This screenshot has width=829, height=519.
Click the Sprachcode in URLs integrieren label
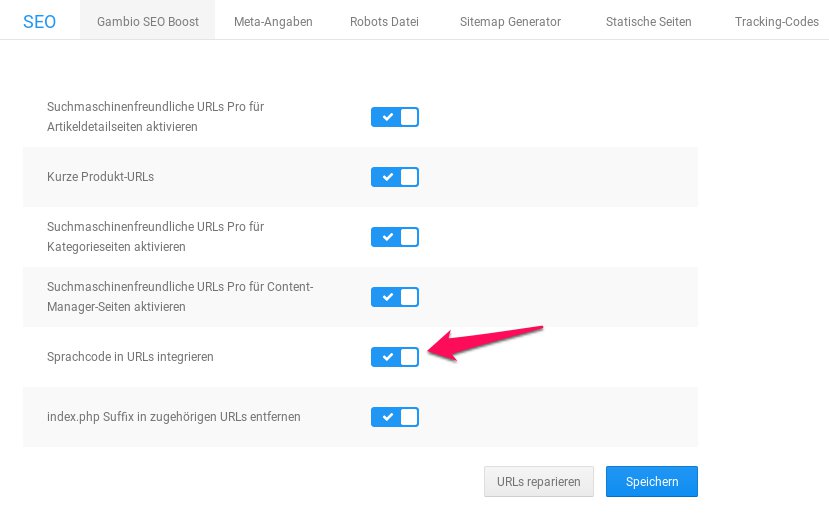coord(130,357)
